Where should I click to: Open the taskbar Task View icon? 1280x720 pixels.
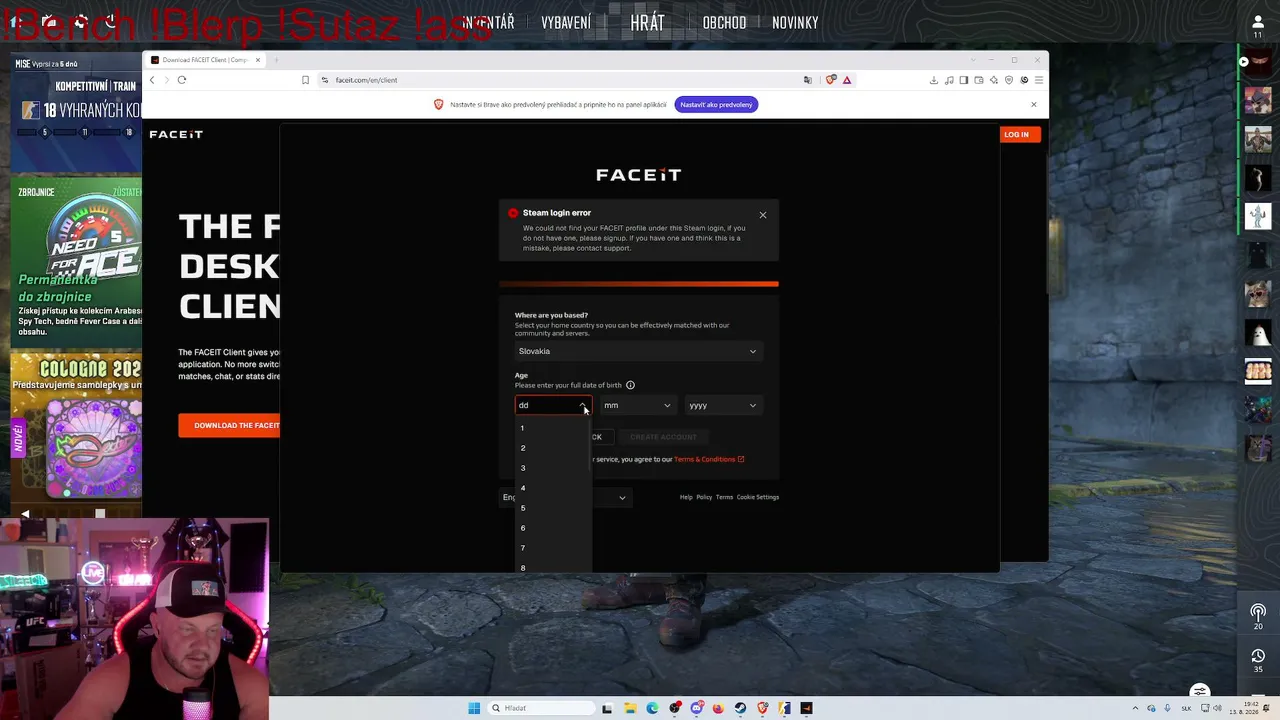pos(607,708)
